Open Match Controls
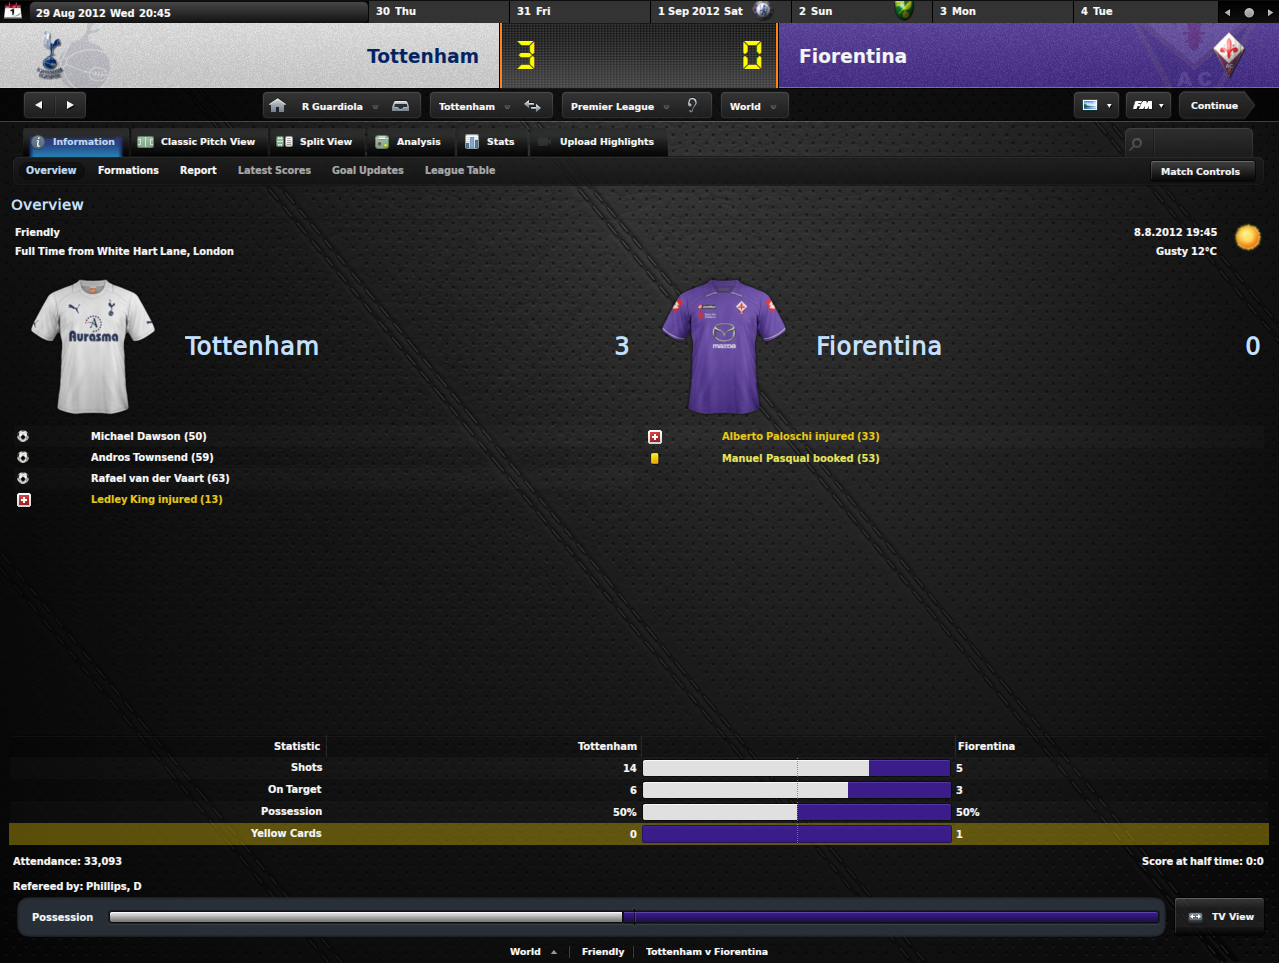Viewport: 1279px width, 963px height. point(1200,171)
